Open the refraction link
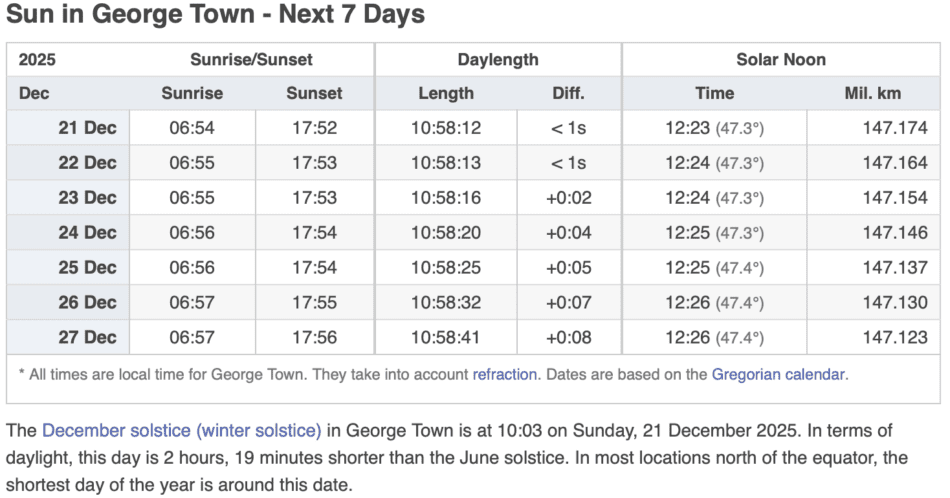The width and height of the screenshot is (950, 498). pyautogui.click(x=505, y=375)
